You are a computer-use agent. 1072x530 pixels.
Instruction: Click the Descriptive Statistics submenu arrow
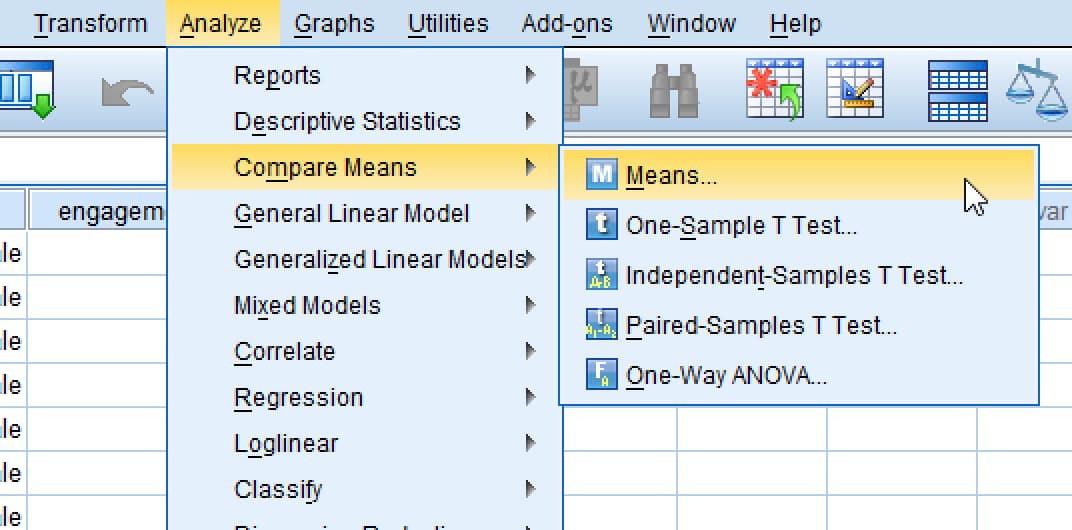coord(530,122)
